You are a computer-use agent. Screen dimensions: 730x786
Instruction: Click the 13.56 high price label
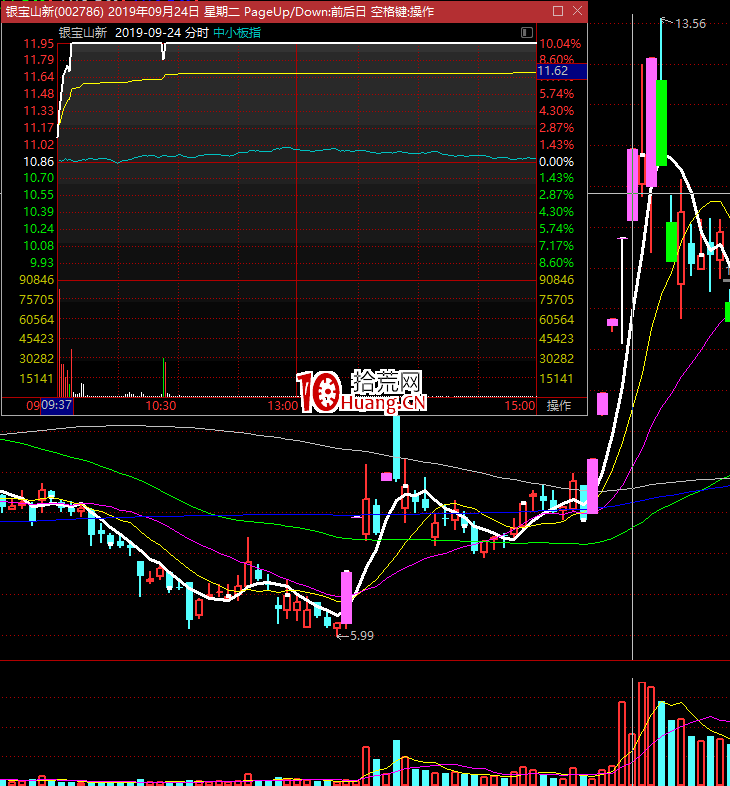coord(690,24)
